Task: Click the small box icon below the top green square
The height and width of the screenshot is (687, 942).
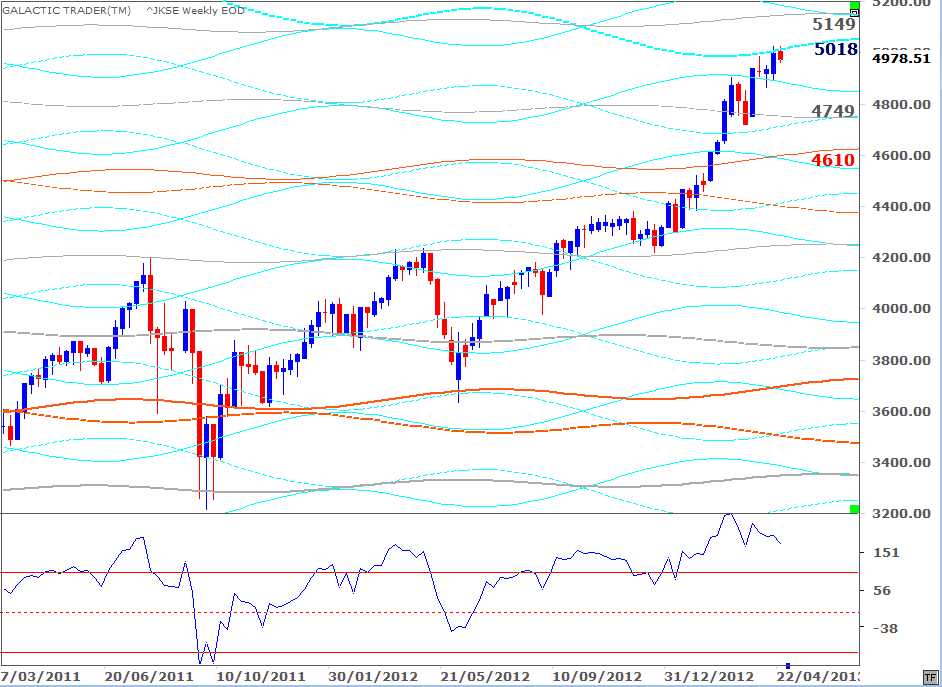Action: 855,14
